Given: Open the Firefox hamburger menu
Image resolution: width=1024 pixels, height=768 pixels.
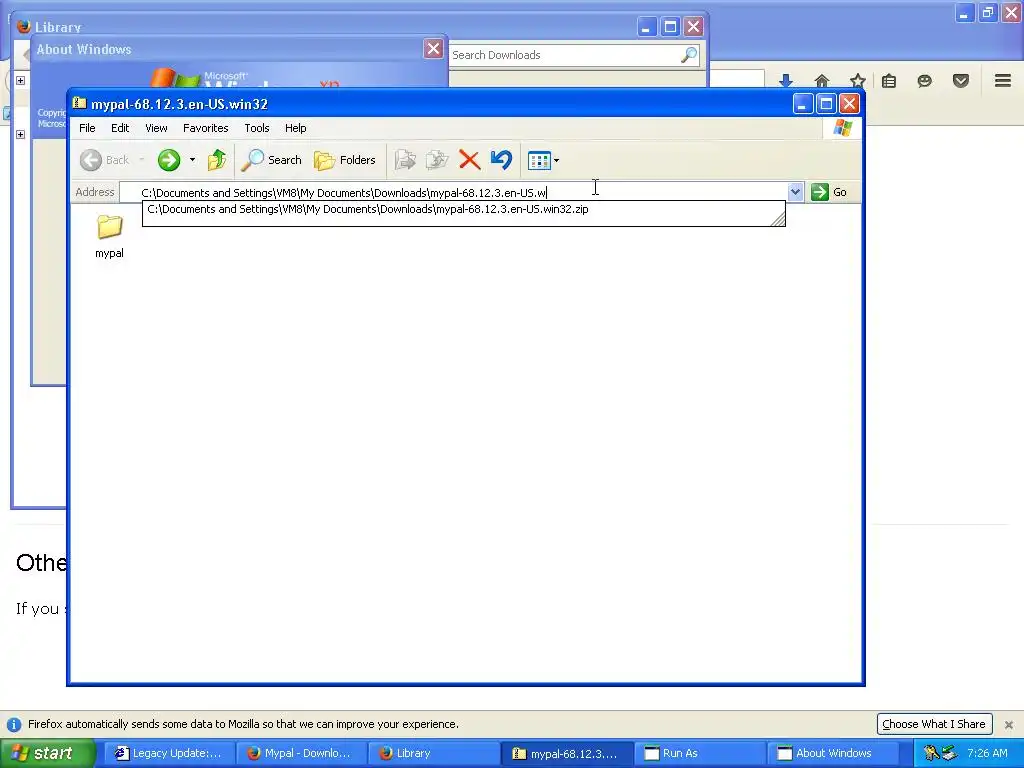Looking at the screenshot, I should click(1003, 80).
